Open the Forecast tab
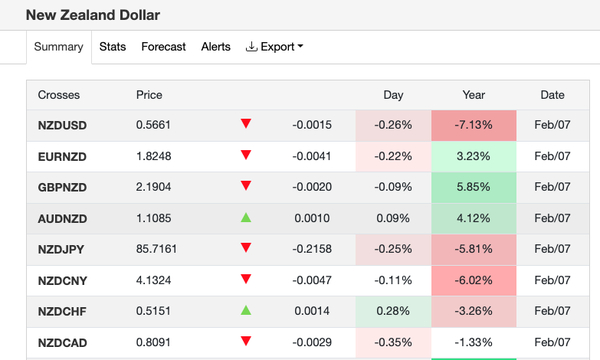The image size is (600, 360). 163,47
